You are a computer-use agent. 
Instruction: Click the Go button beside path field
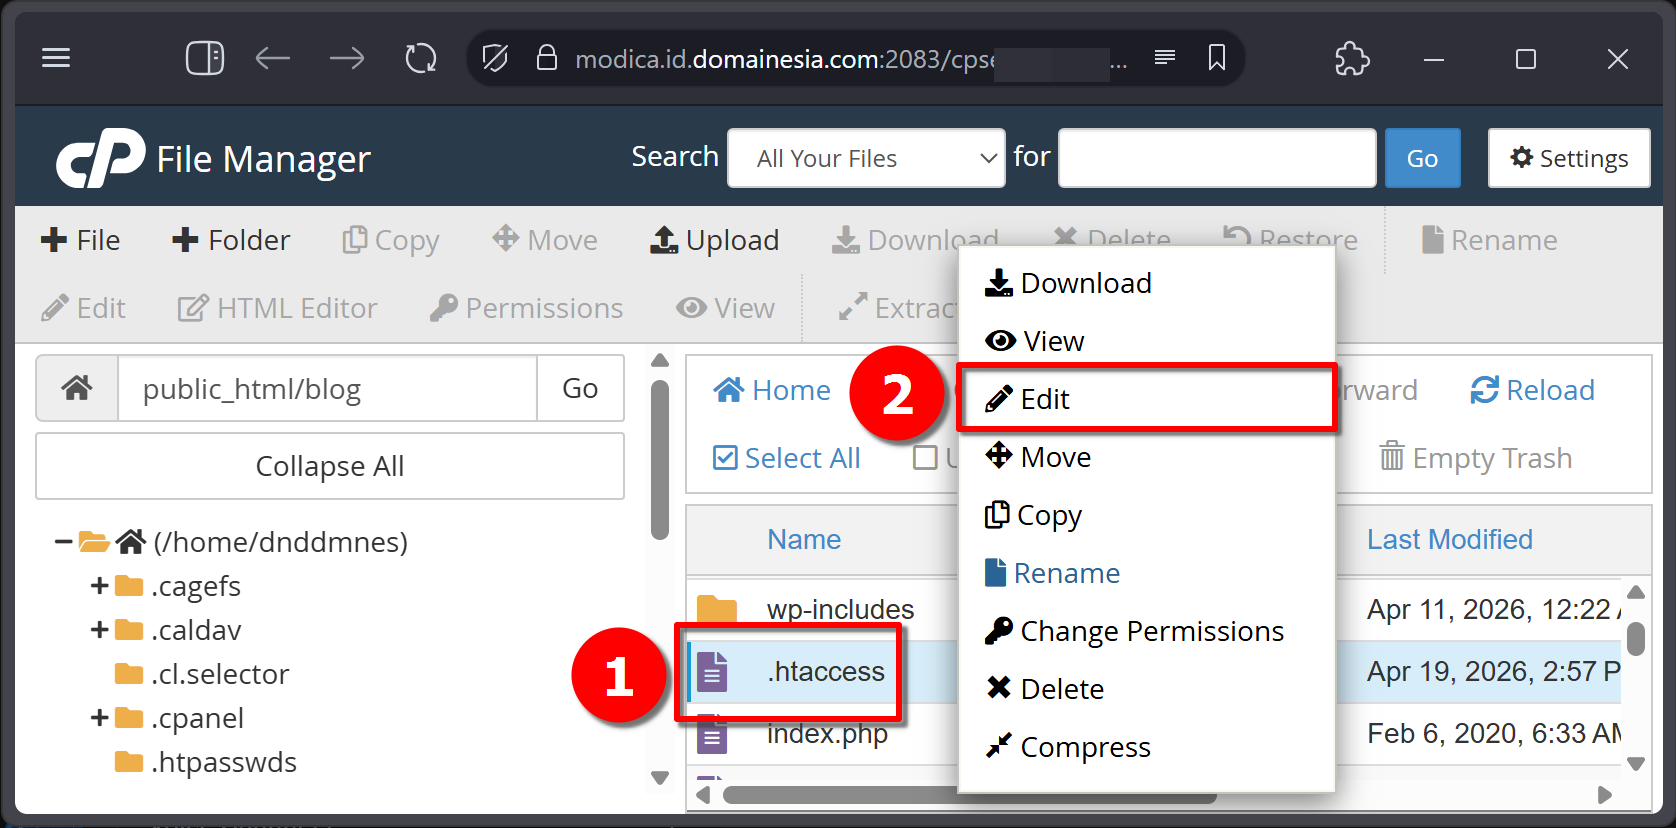click(x=580, y=388)
